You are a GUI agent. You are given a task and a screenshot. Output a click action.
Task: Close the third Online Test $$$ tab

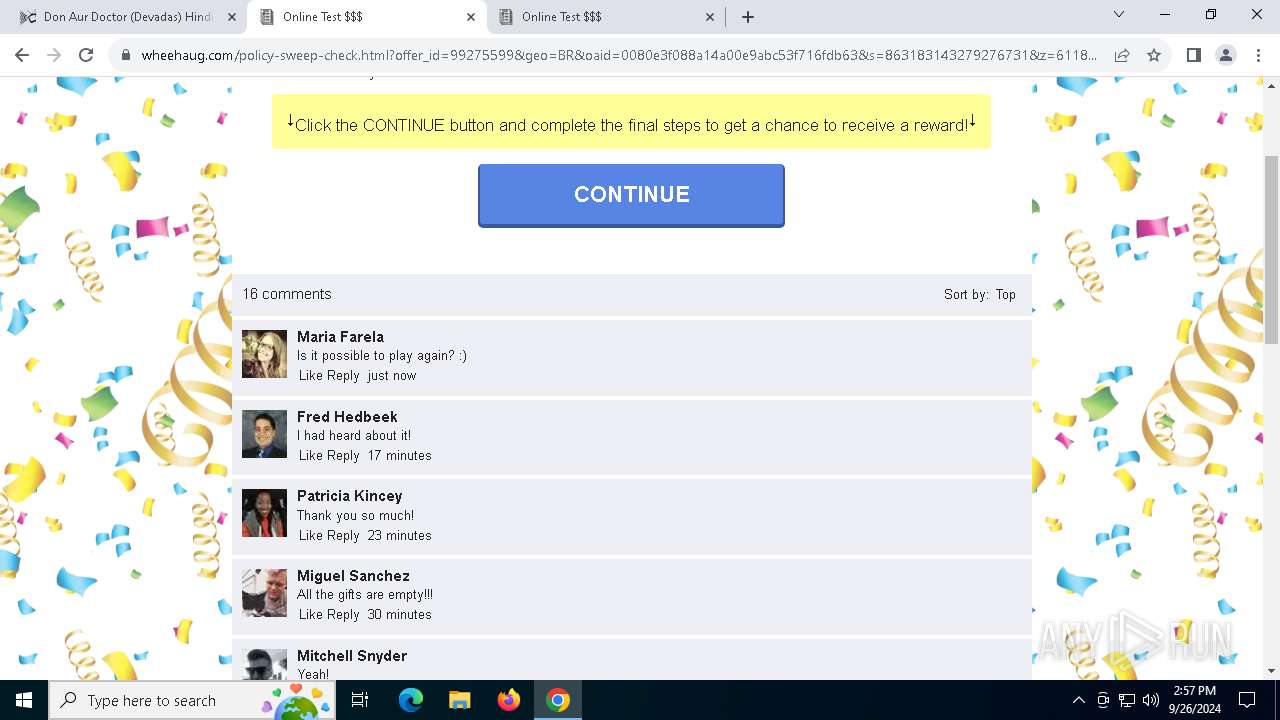click(710, 17)
